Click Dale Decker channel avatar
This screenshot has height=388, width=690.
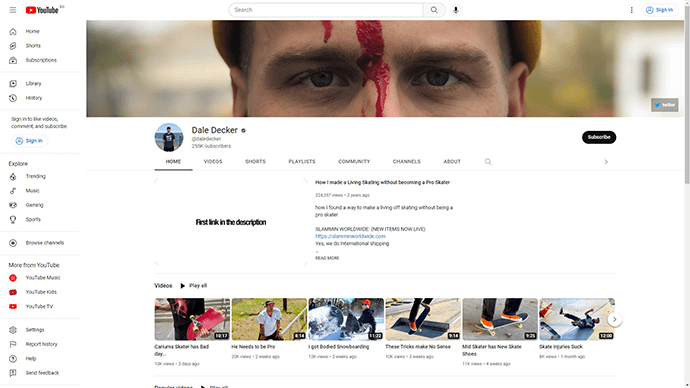(169, 137)
